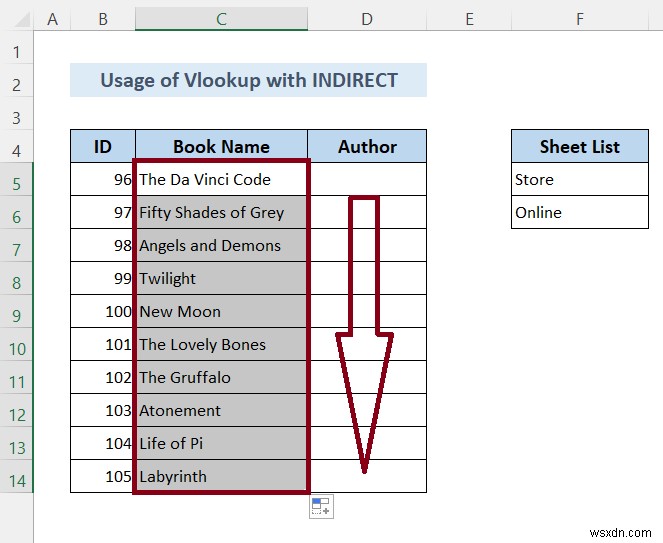
Task: Open the Auto Fill Options icon
Action: pos(321,506)
